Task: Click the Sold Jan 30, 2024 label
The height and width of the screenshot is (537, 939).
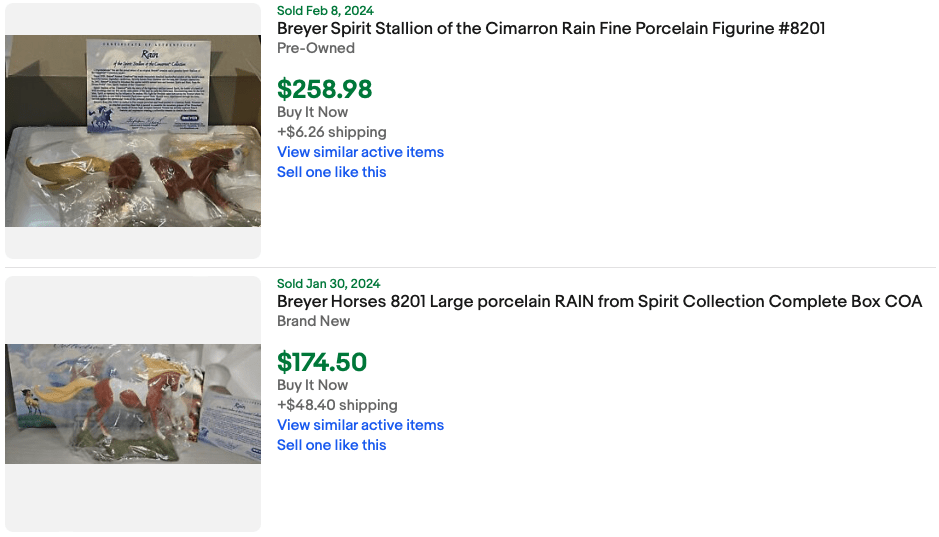Action: (x=328, y=284)
